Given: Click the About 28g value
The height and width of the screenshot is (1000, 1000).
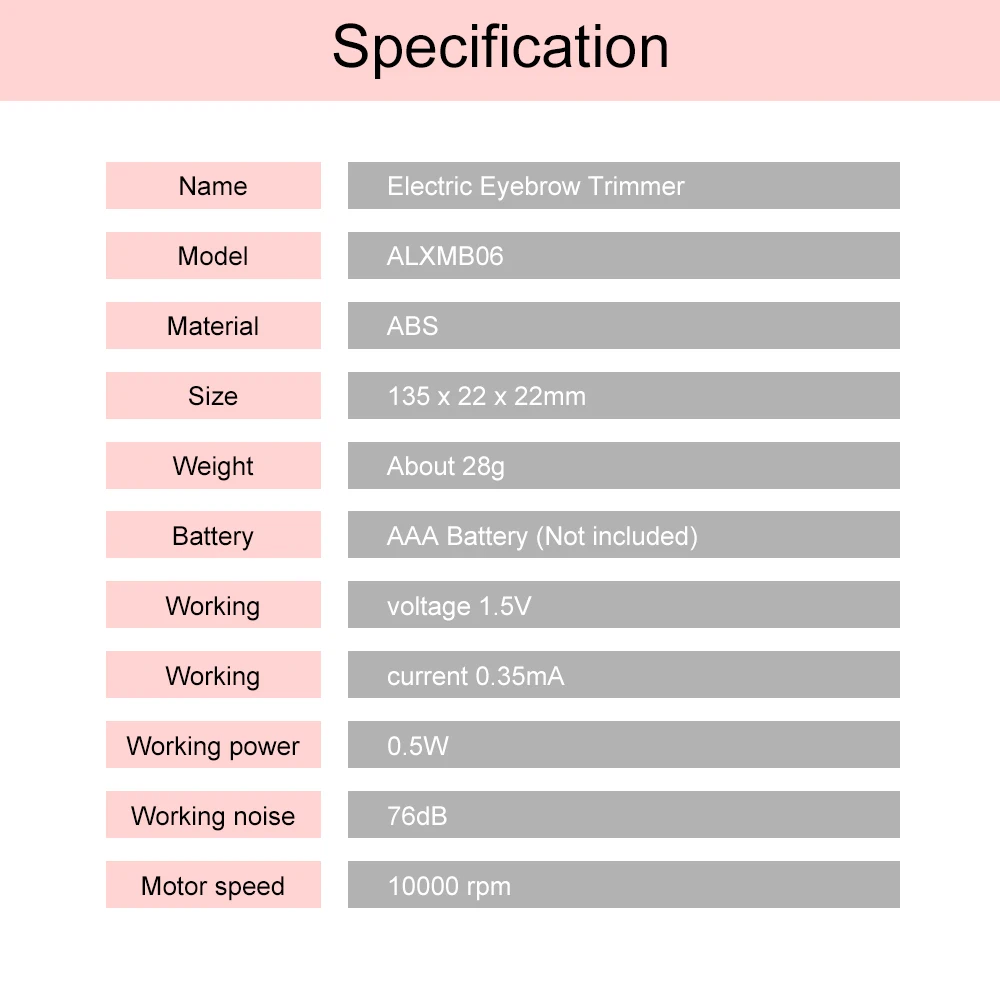Looking at the screenshot, I should [445, 466].
